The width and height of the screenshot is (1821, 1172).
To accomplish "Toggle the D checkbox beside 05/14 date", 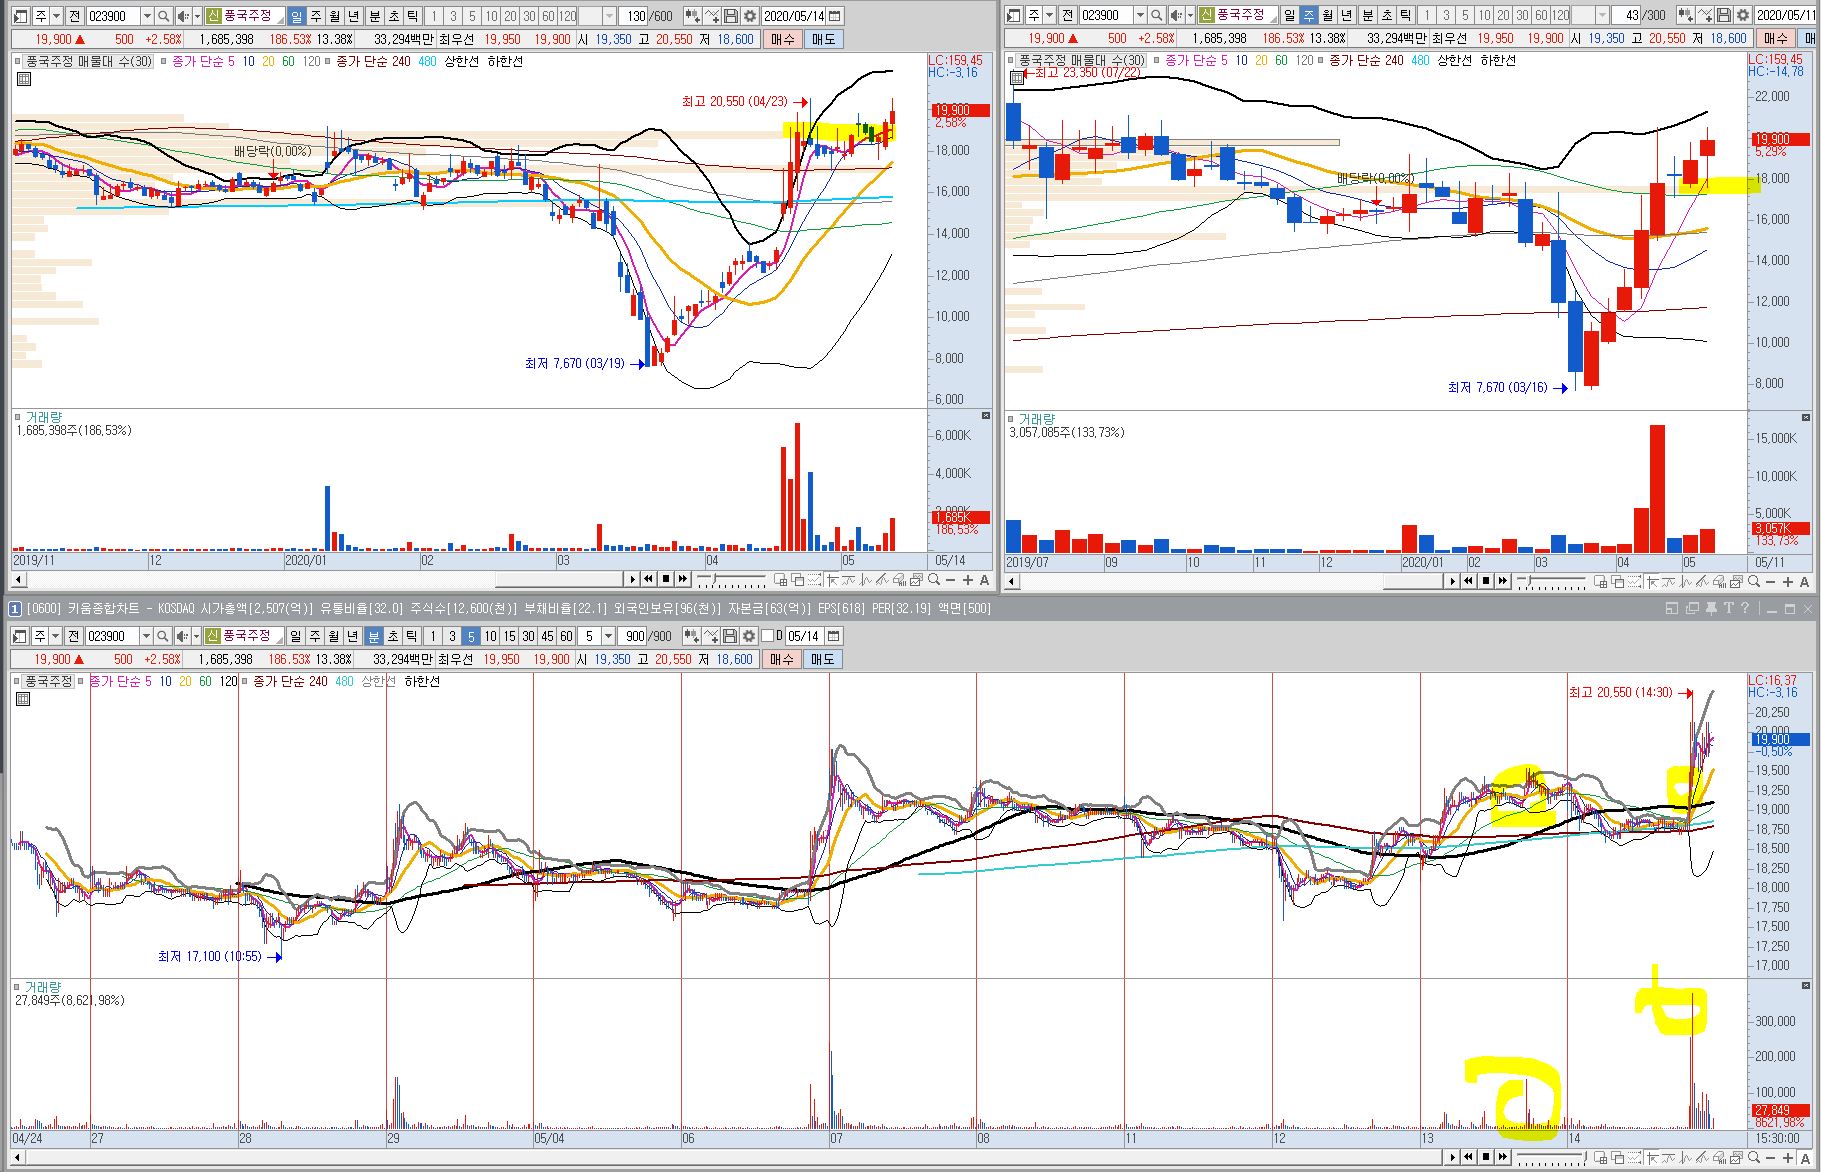I will click(x=767, y=636).
